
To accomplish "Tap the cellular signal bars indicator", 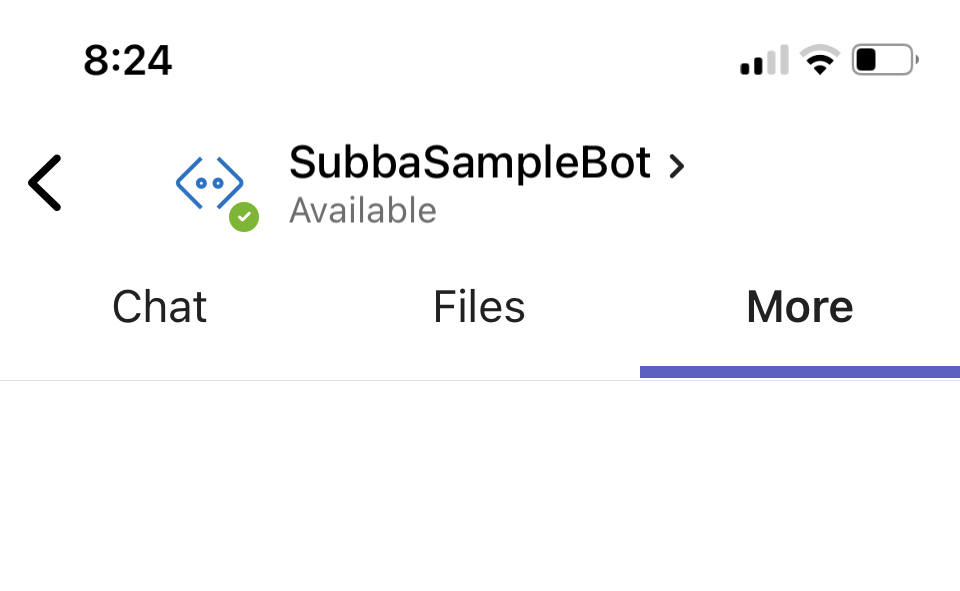I will [763, 60].
